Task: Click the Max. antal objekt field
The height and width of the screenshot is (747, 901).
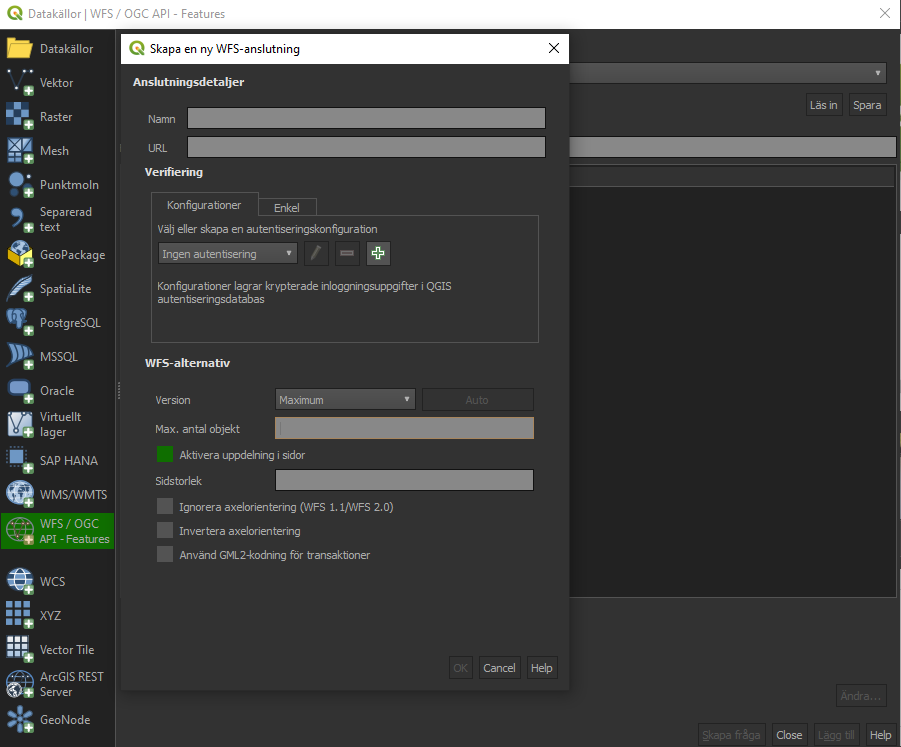Action: point(405,428)
